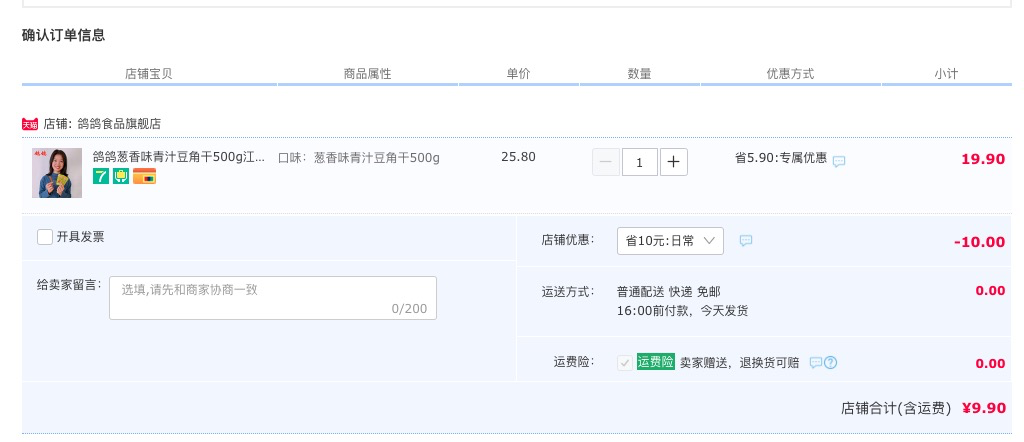Click the subtotal 19.90
Image resolution: width=1024 pixels, height=442 pixels.
tap(983, 159)
